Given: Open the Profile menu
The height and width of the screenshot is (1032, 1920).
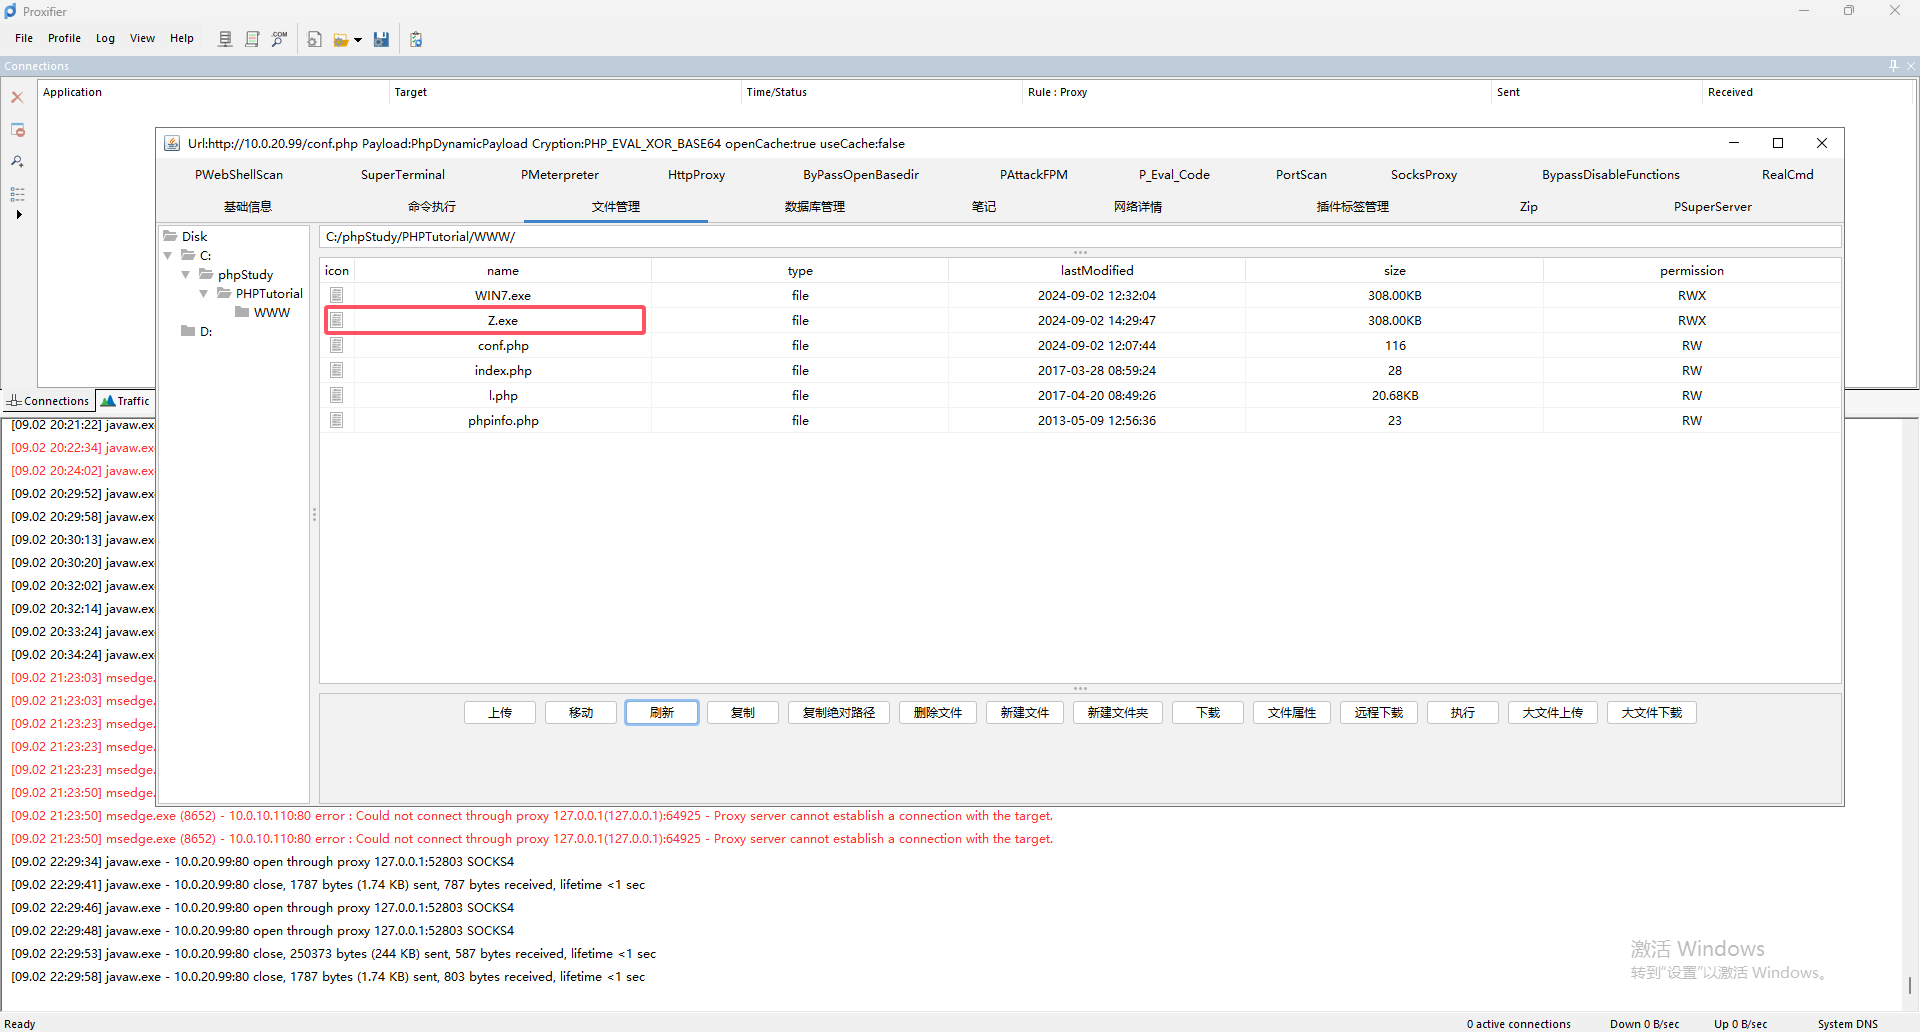Looking at the screenshot, I should point(64,38).
